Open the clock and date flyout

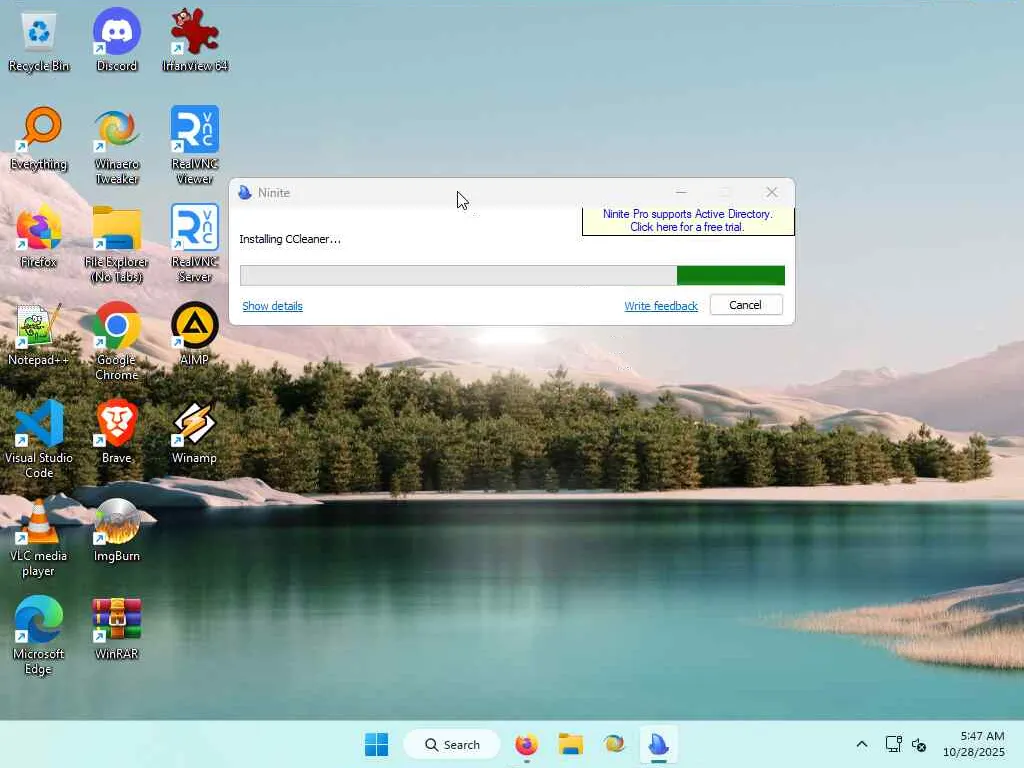coord(973,744)
